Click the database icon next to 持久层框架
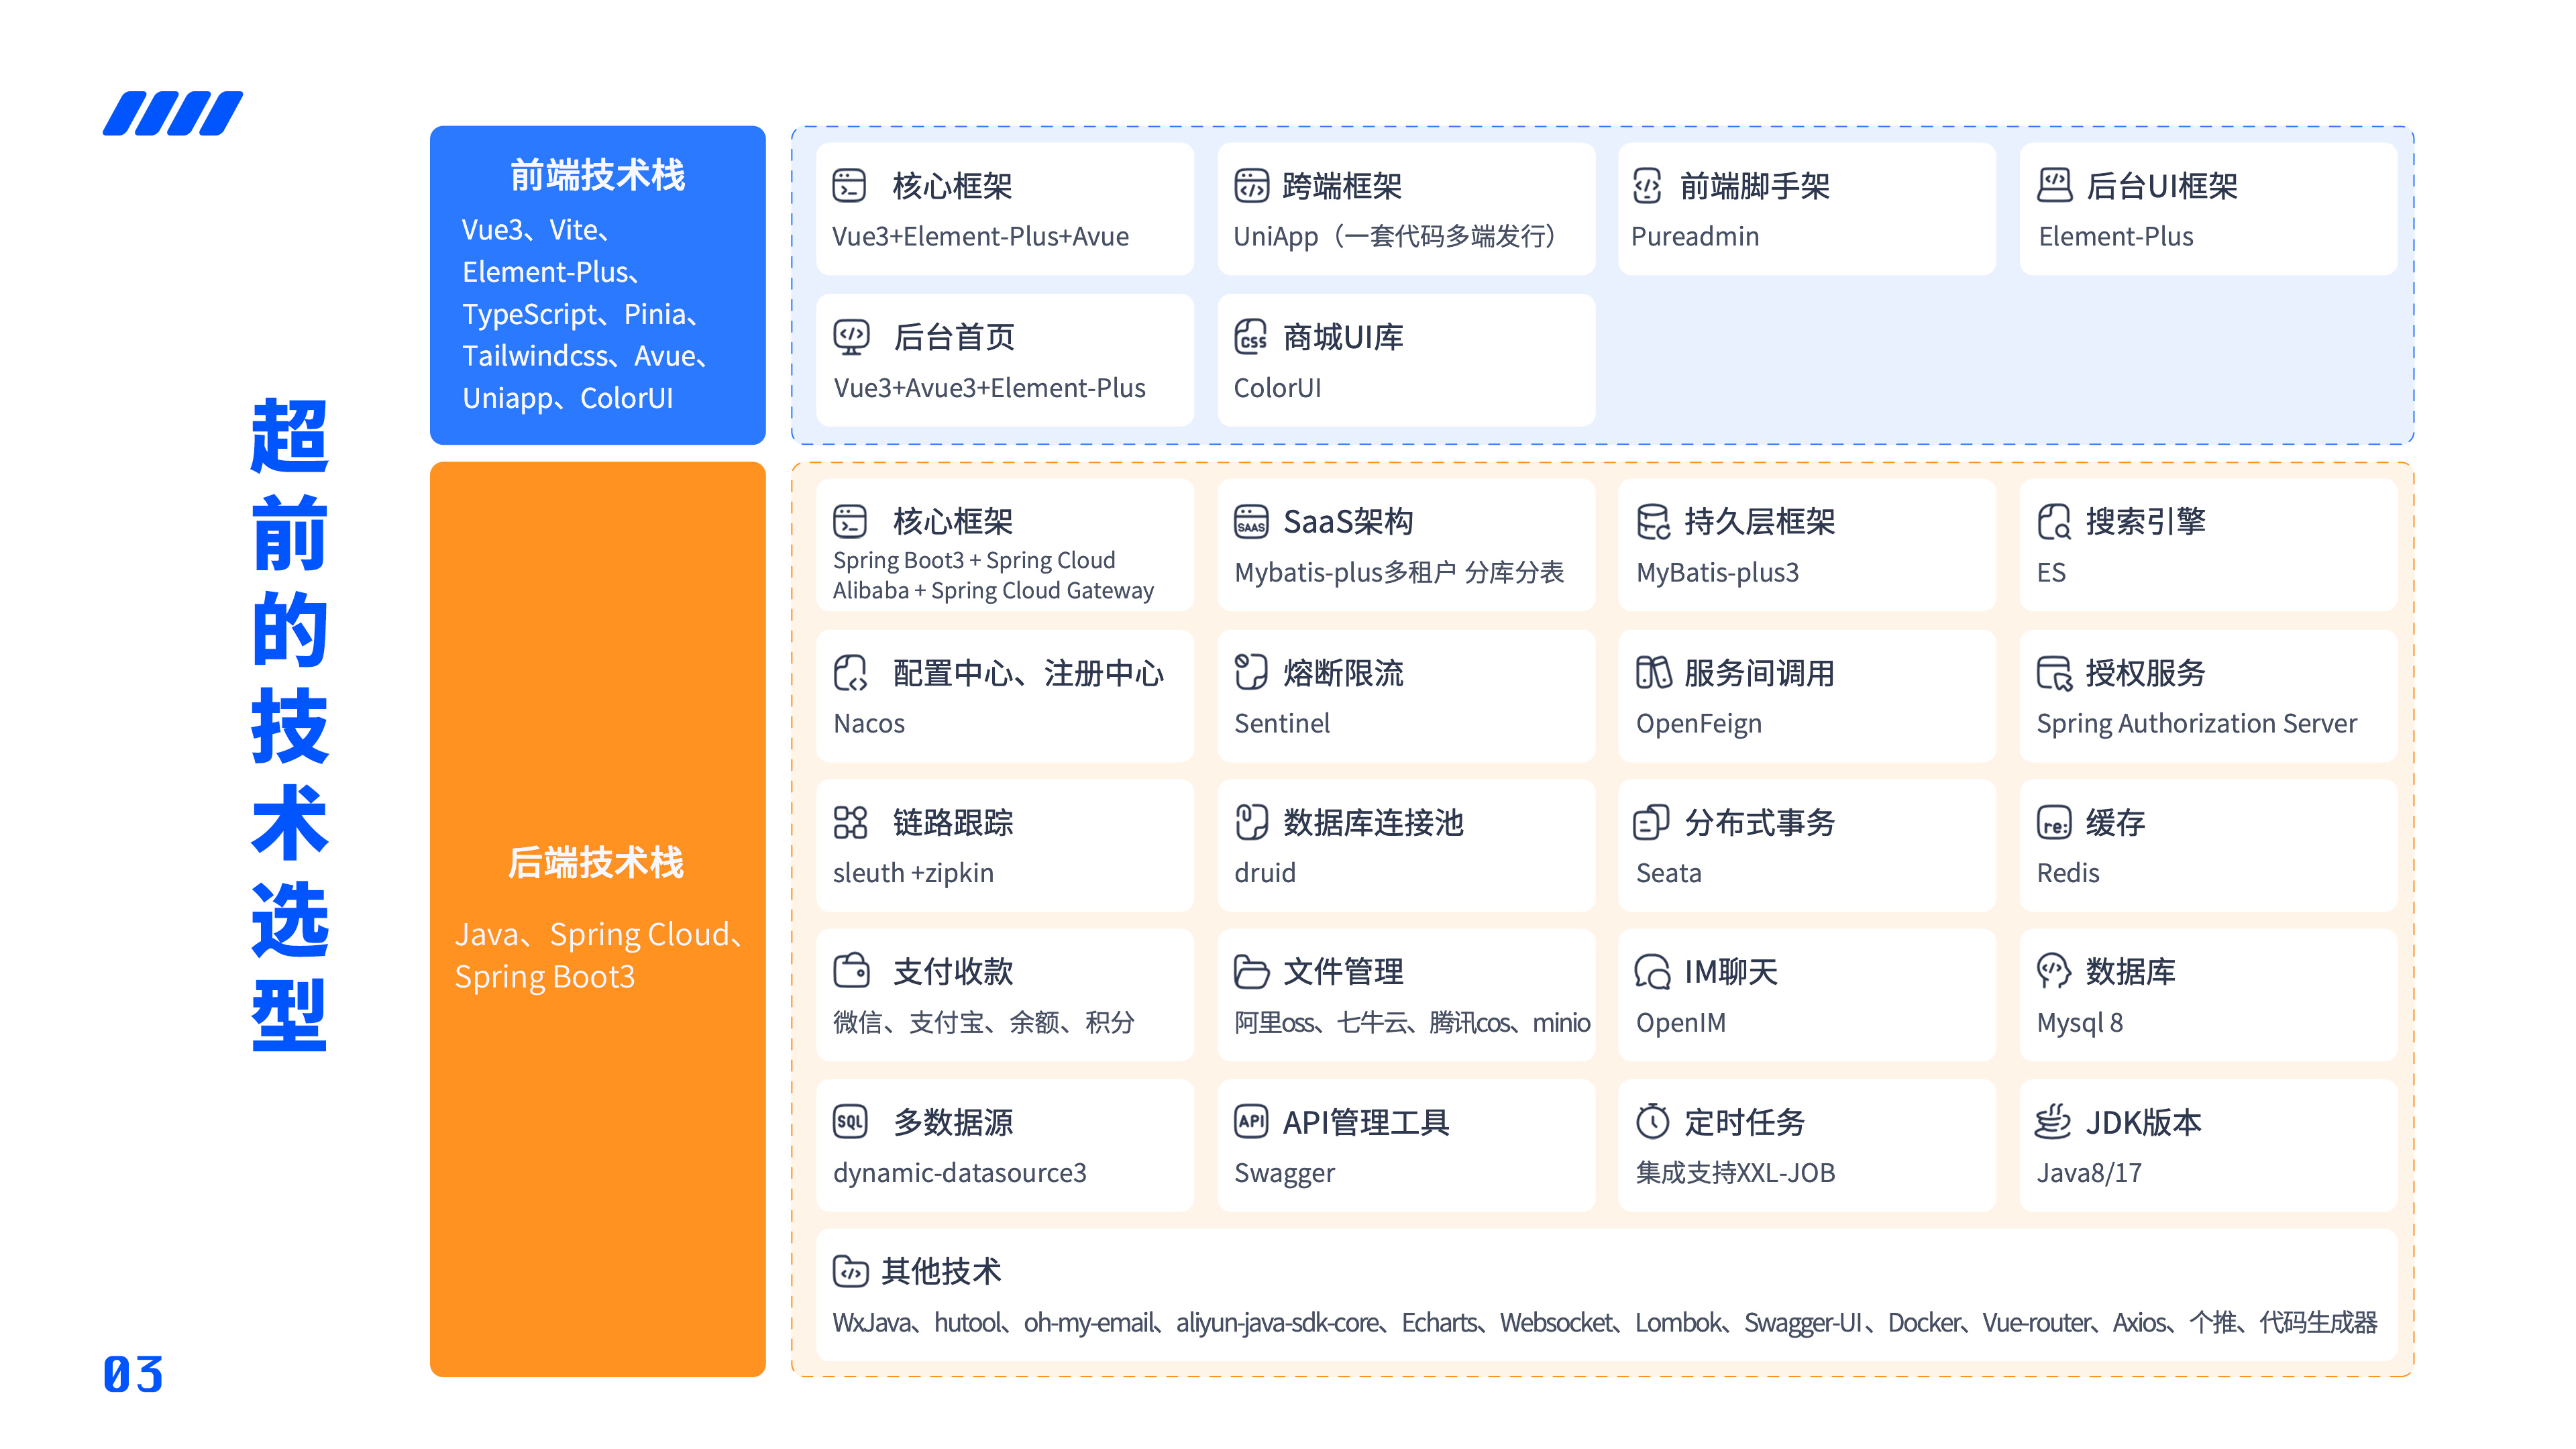The image size is (2576, 1449). (1653, 521)
